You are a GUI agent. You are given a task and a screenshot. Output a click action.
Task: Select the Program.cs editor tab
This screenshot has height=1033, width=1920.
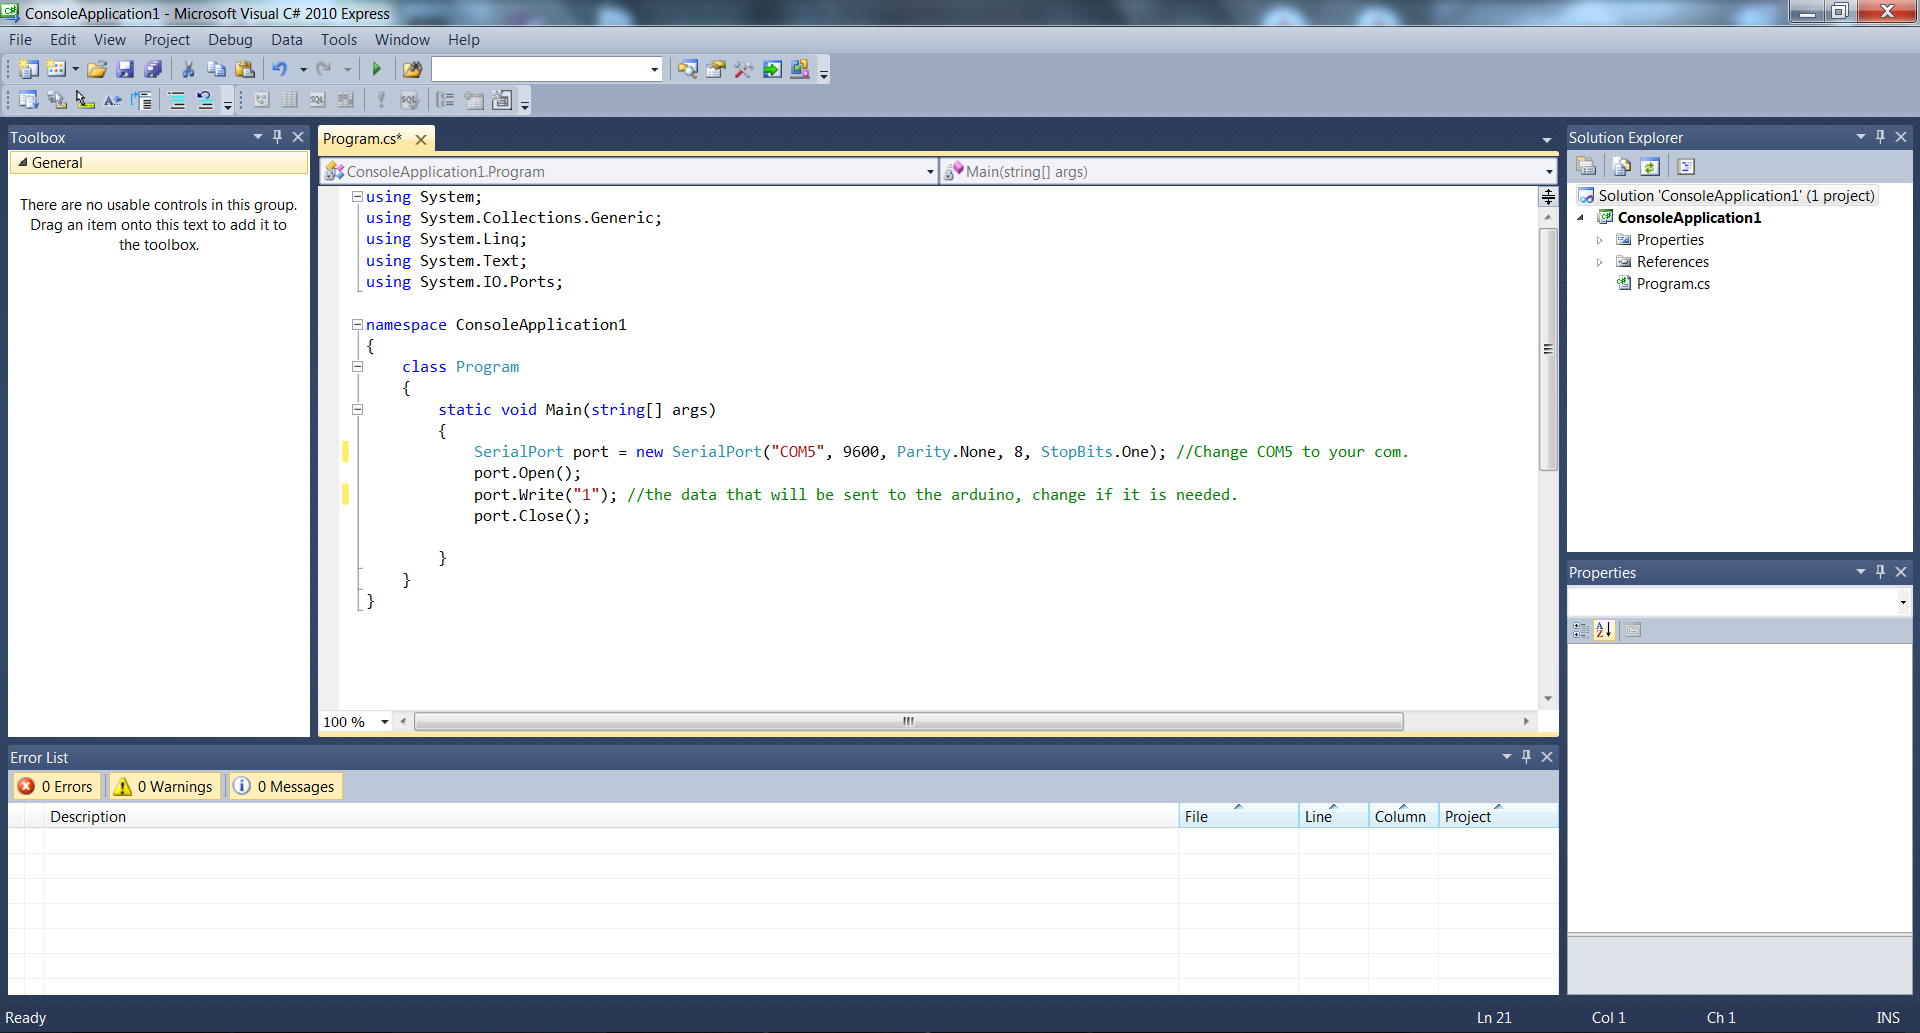pos(362,139)
